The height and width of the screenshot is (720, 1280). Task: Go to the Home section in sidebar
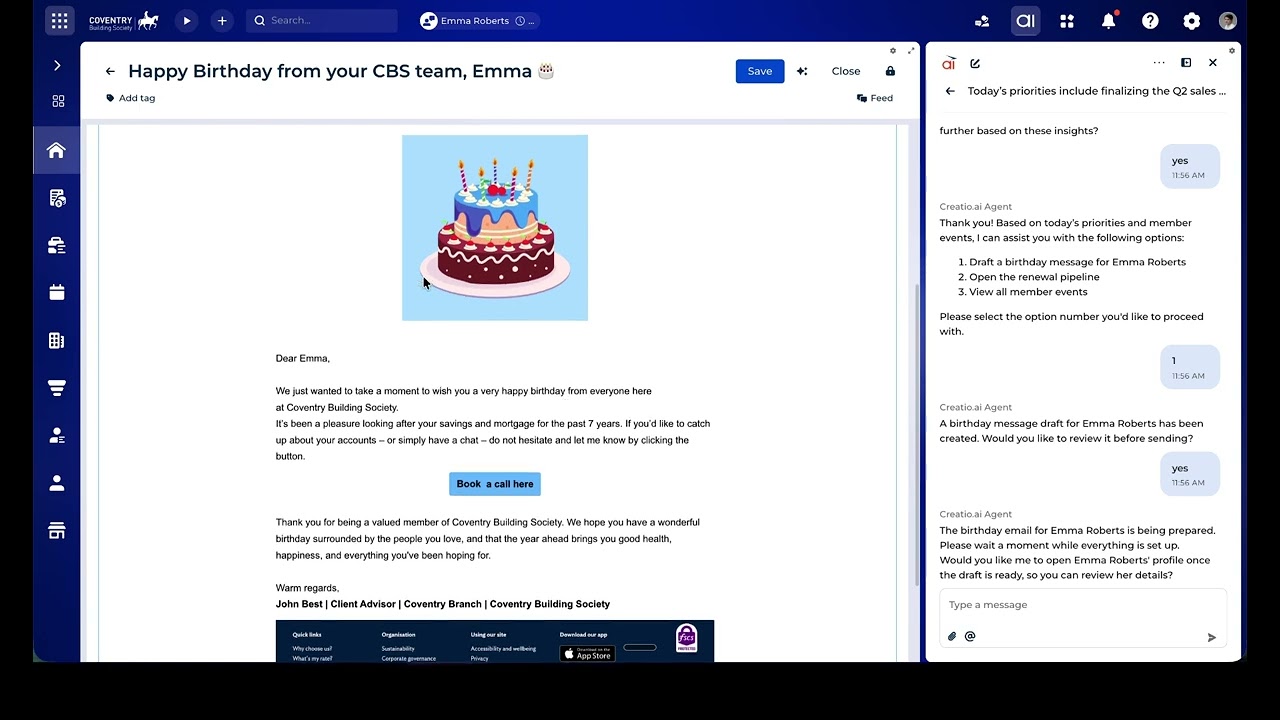56,150
